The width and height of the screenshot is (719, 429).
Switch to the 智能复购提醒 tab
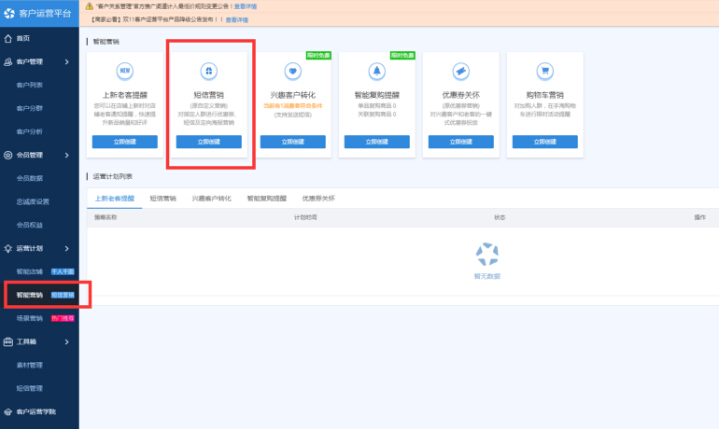point(265,198)
